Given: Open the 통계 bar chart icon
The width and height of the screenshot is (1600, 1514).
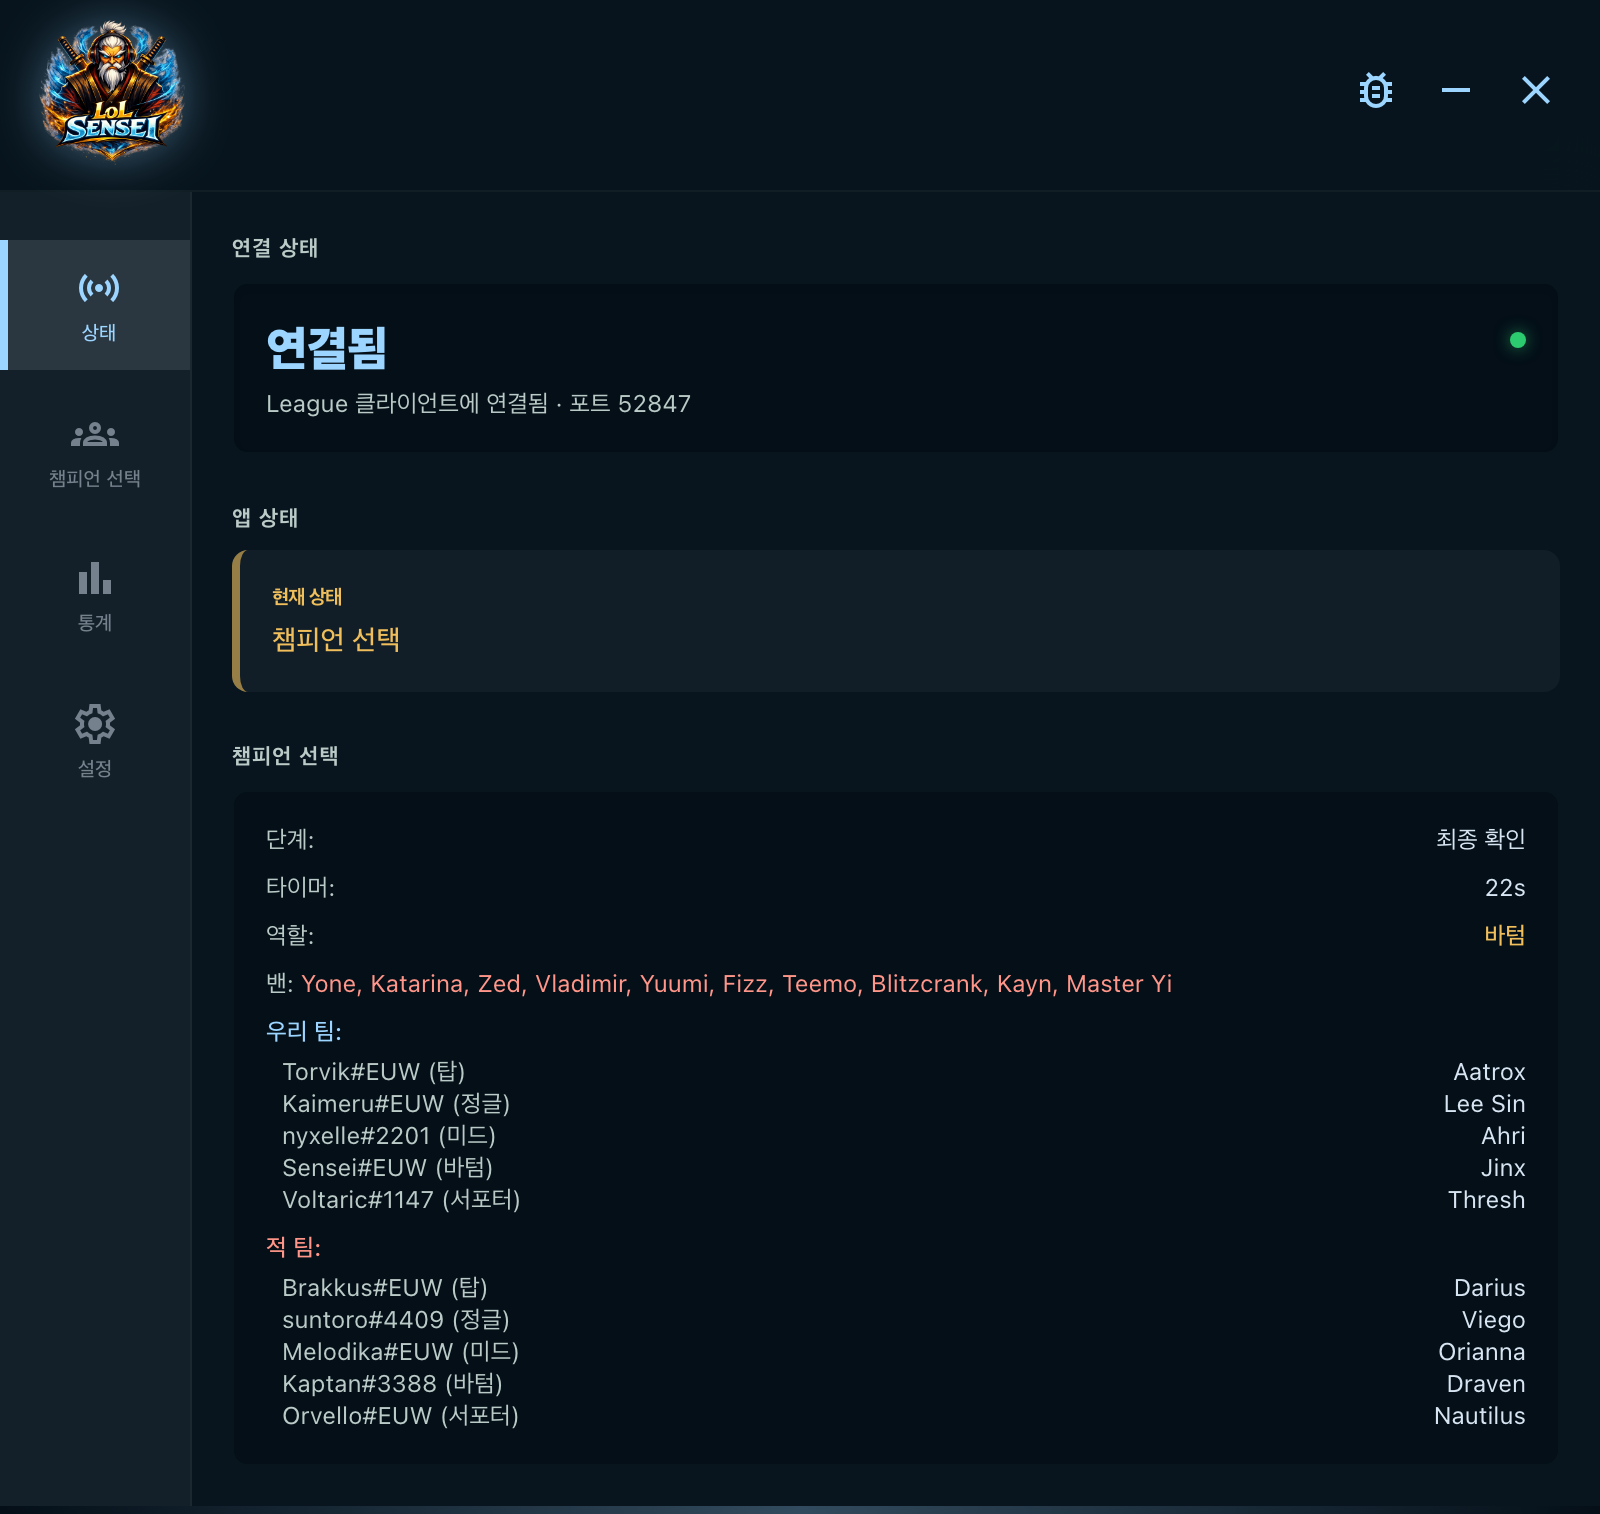Looking at the screenshot, I should pyautogui.click(x=95, y=578).
